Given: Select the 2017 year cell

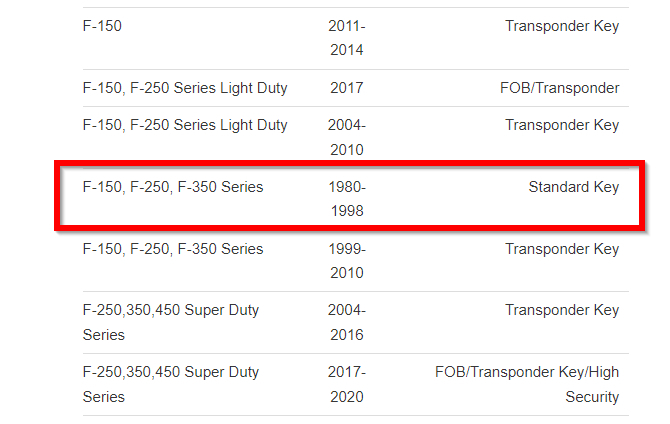Looking at the screenshot, I should tap(346, 88).
